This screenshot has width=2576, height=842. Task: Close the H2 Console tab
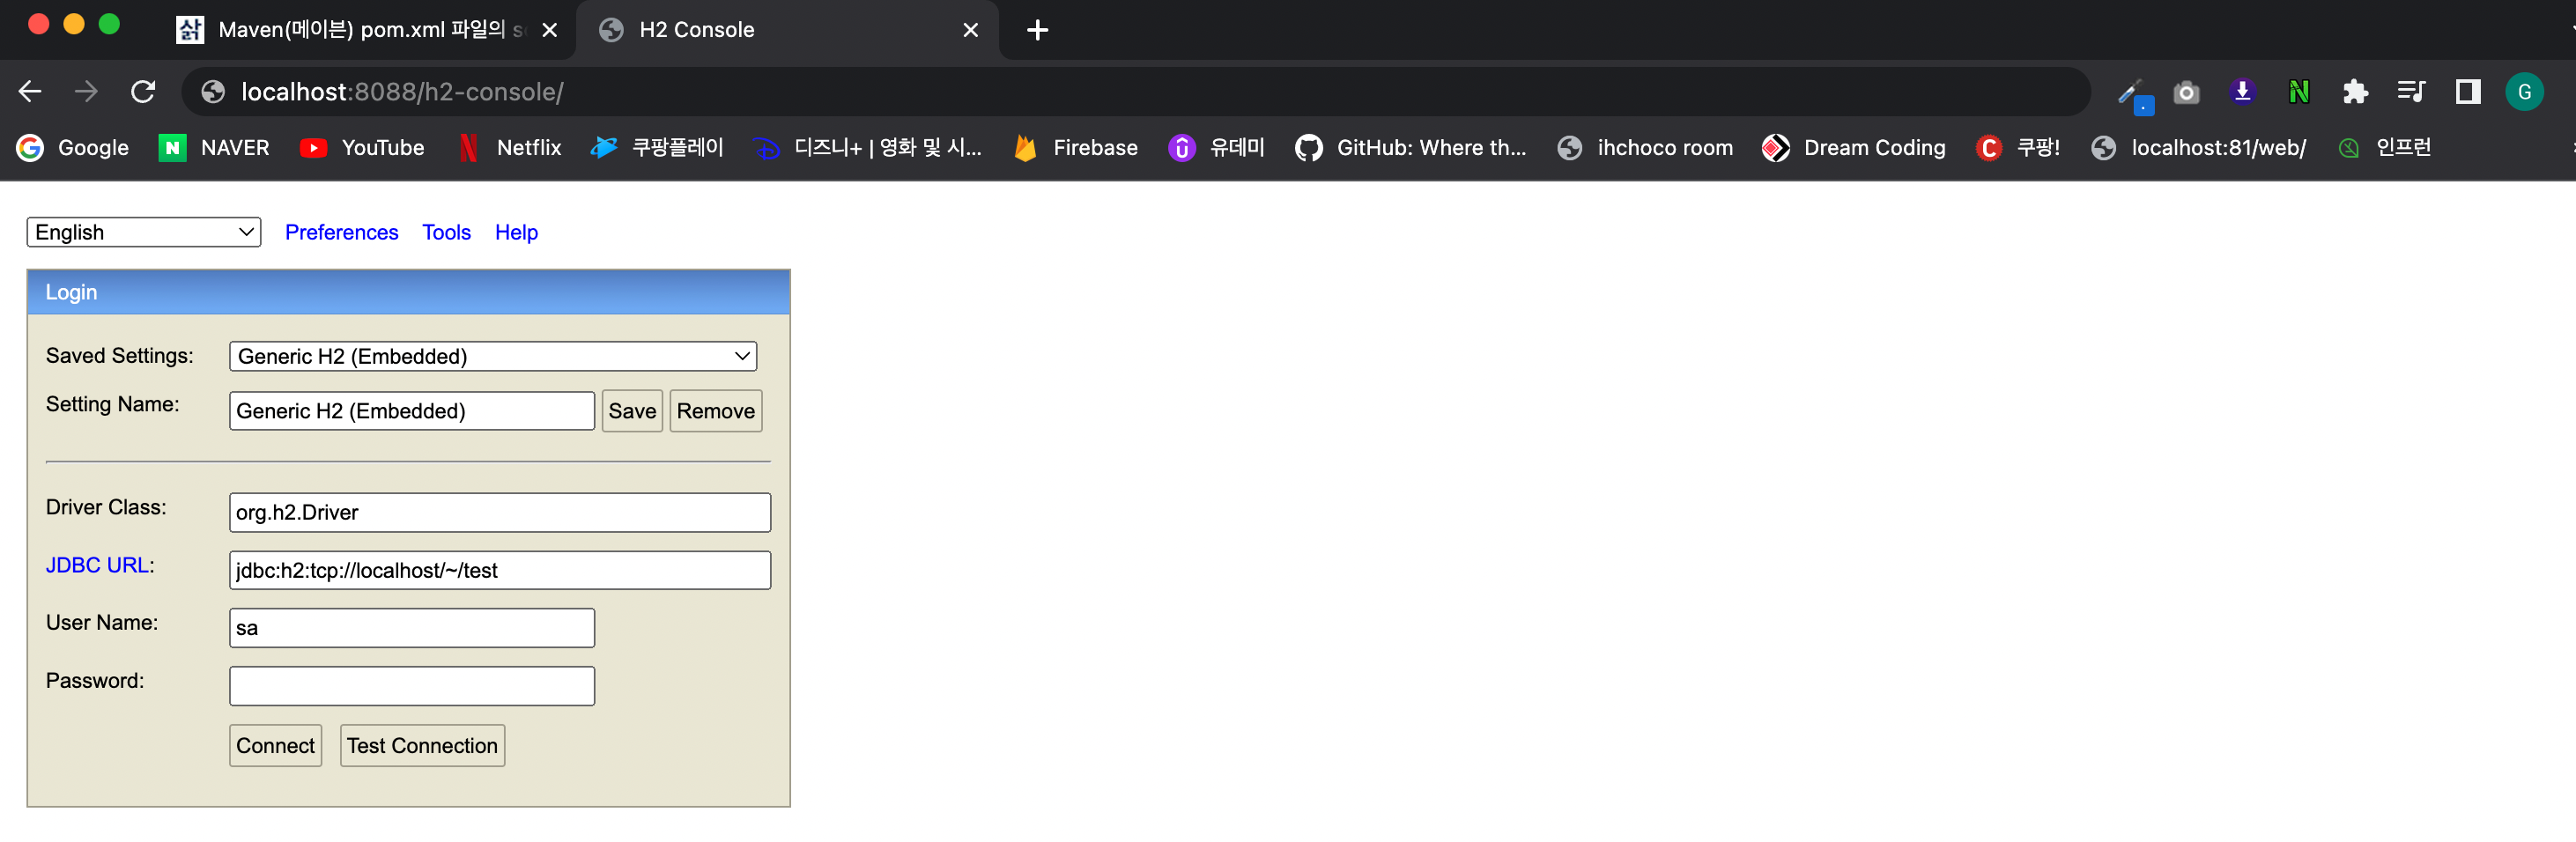coord(970,30)
